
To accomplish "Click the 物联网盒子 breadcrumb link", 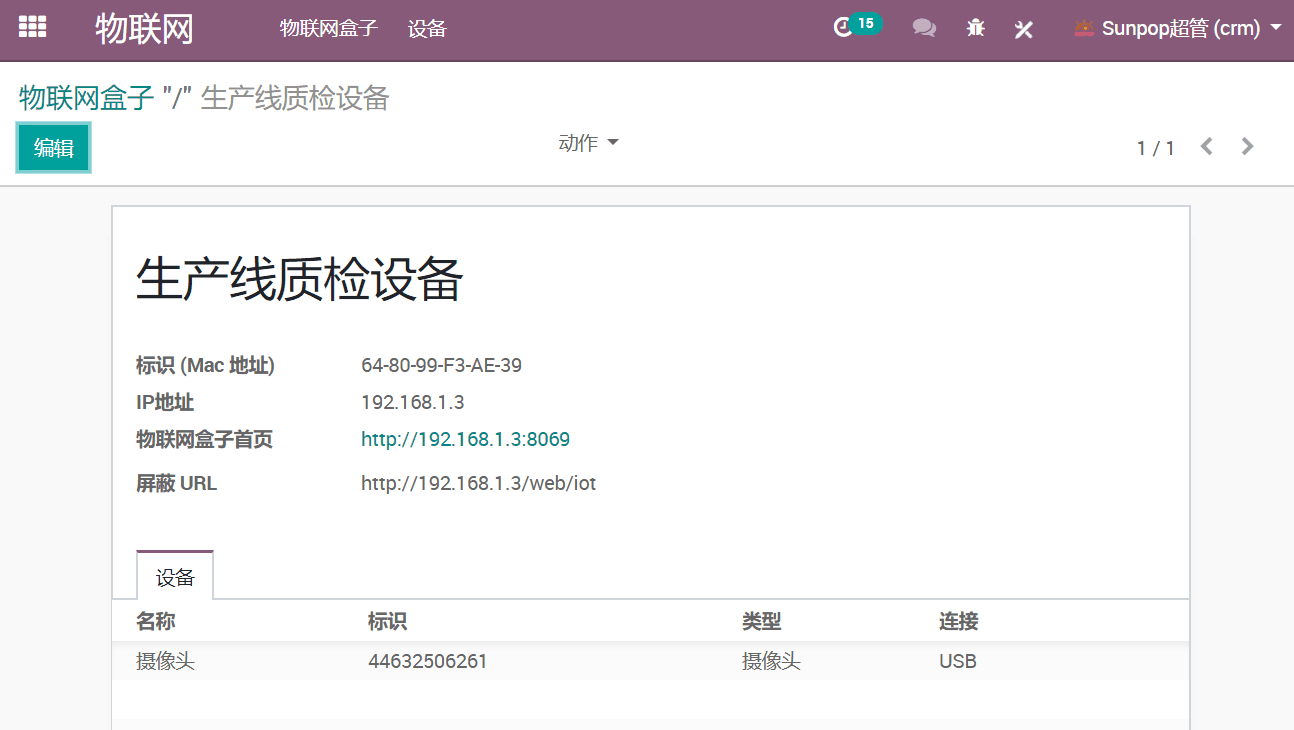I will coord(87,98).
